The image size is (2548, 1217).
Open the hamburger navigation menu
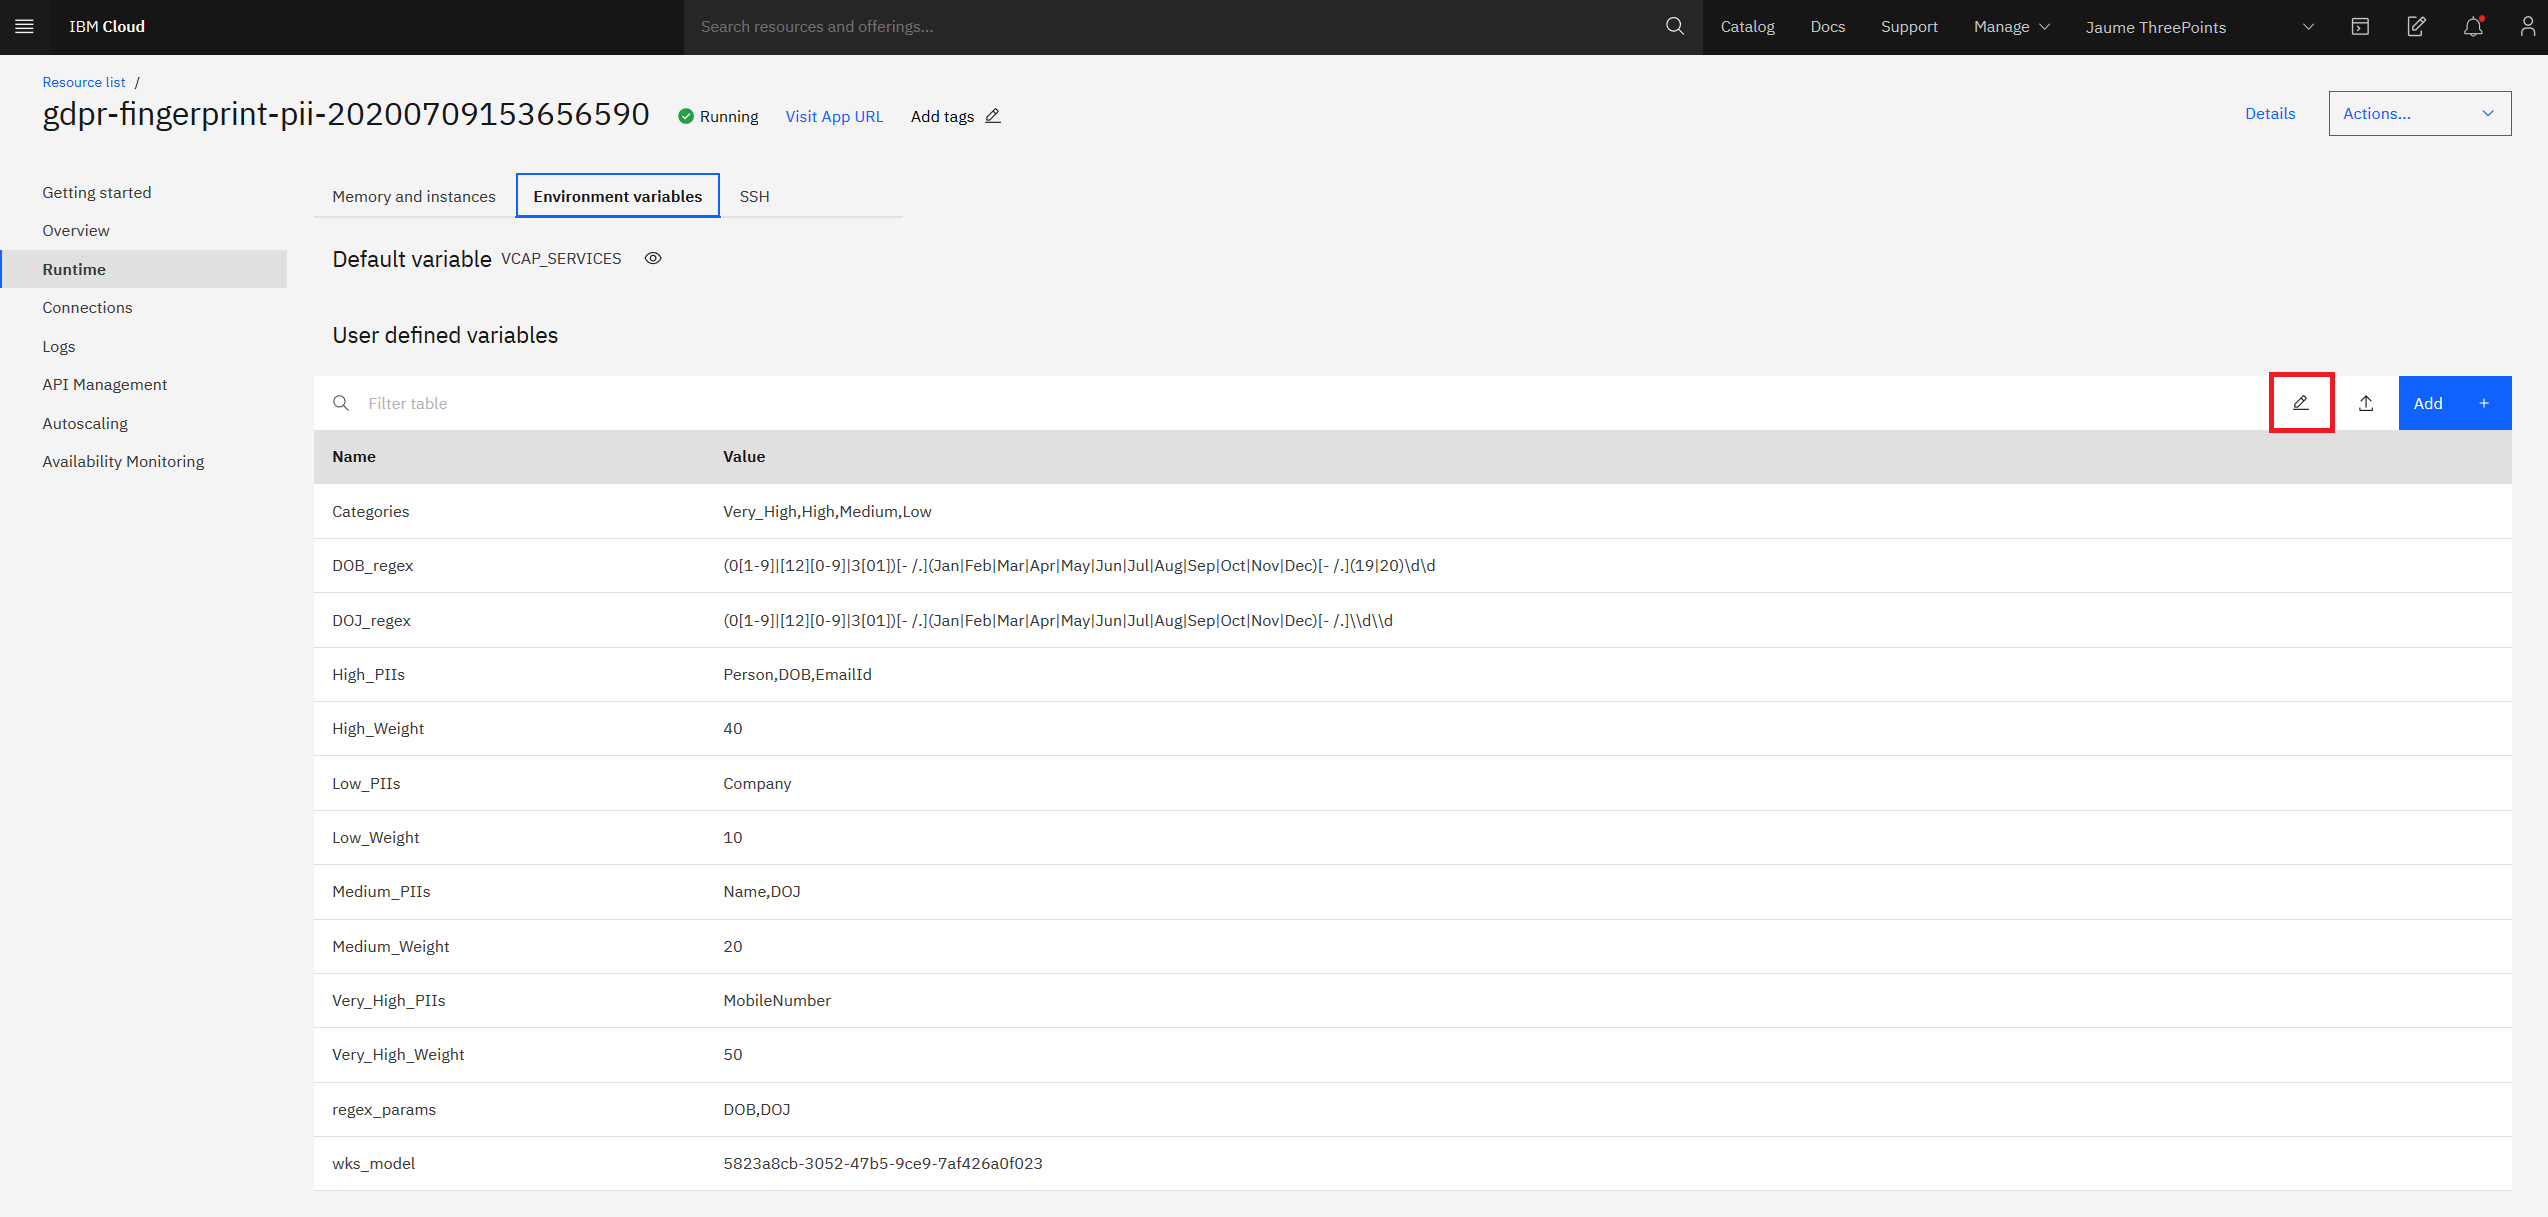25,27
